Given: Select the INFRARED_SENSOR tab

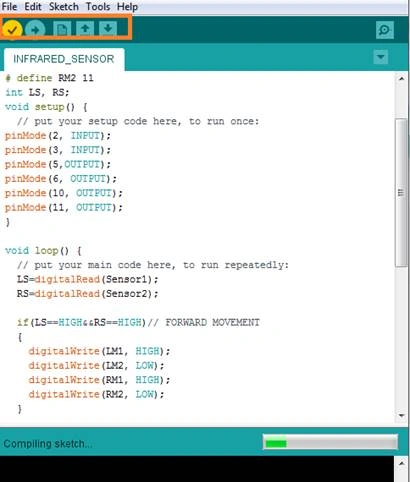Looking at the screenshot, I should [64, 59].
